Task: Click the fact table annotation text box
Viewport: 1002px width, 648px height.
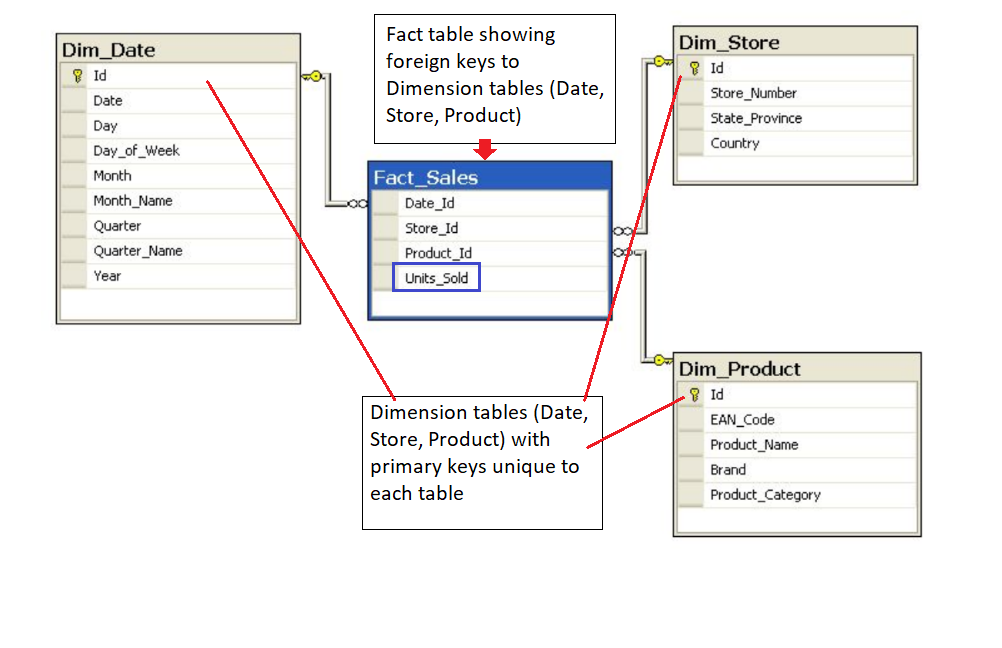Action: [497, 78]
